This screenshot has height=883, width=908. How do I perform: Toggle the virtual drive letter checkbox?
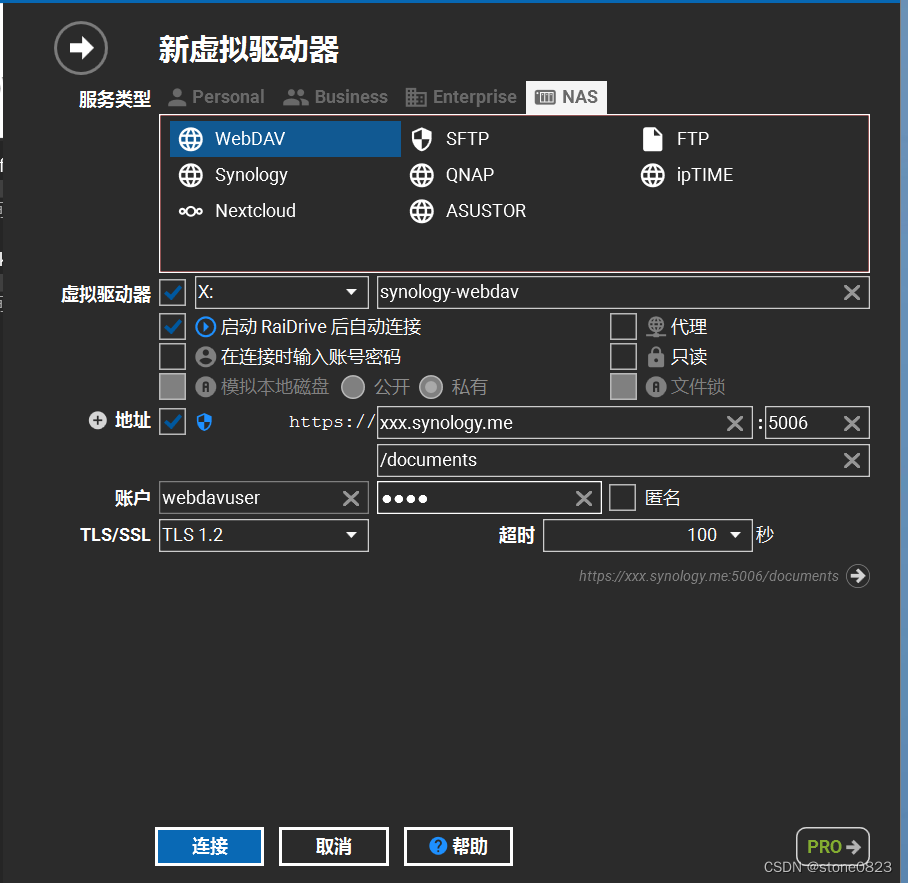(x=173, y=292)
